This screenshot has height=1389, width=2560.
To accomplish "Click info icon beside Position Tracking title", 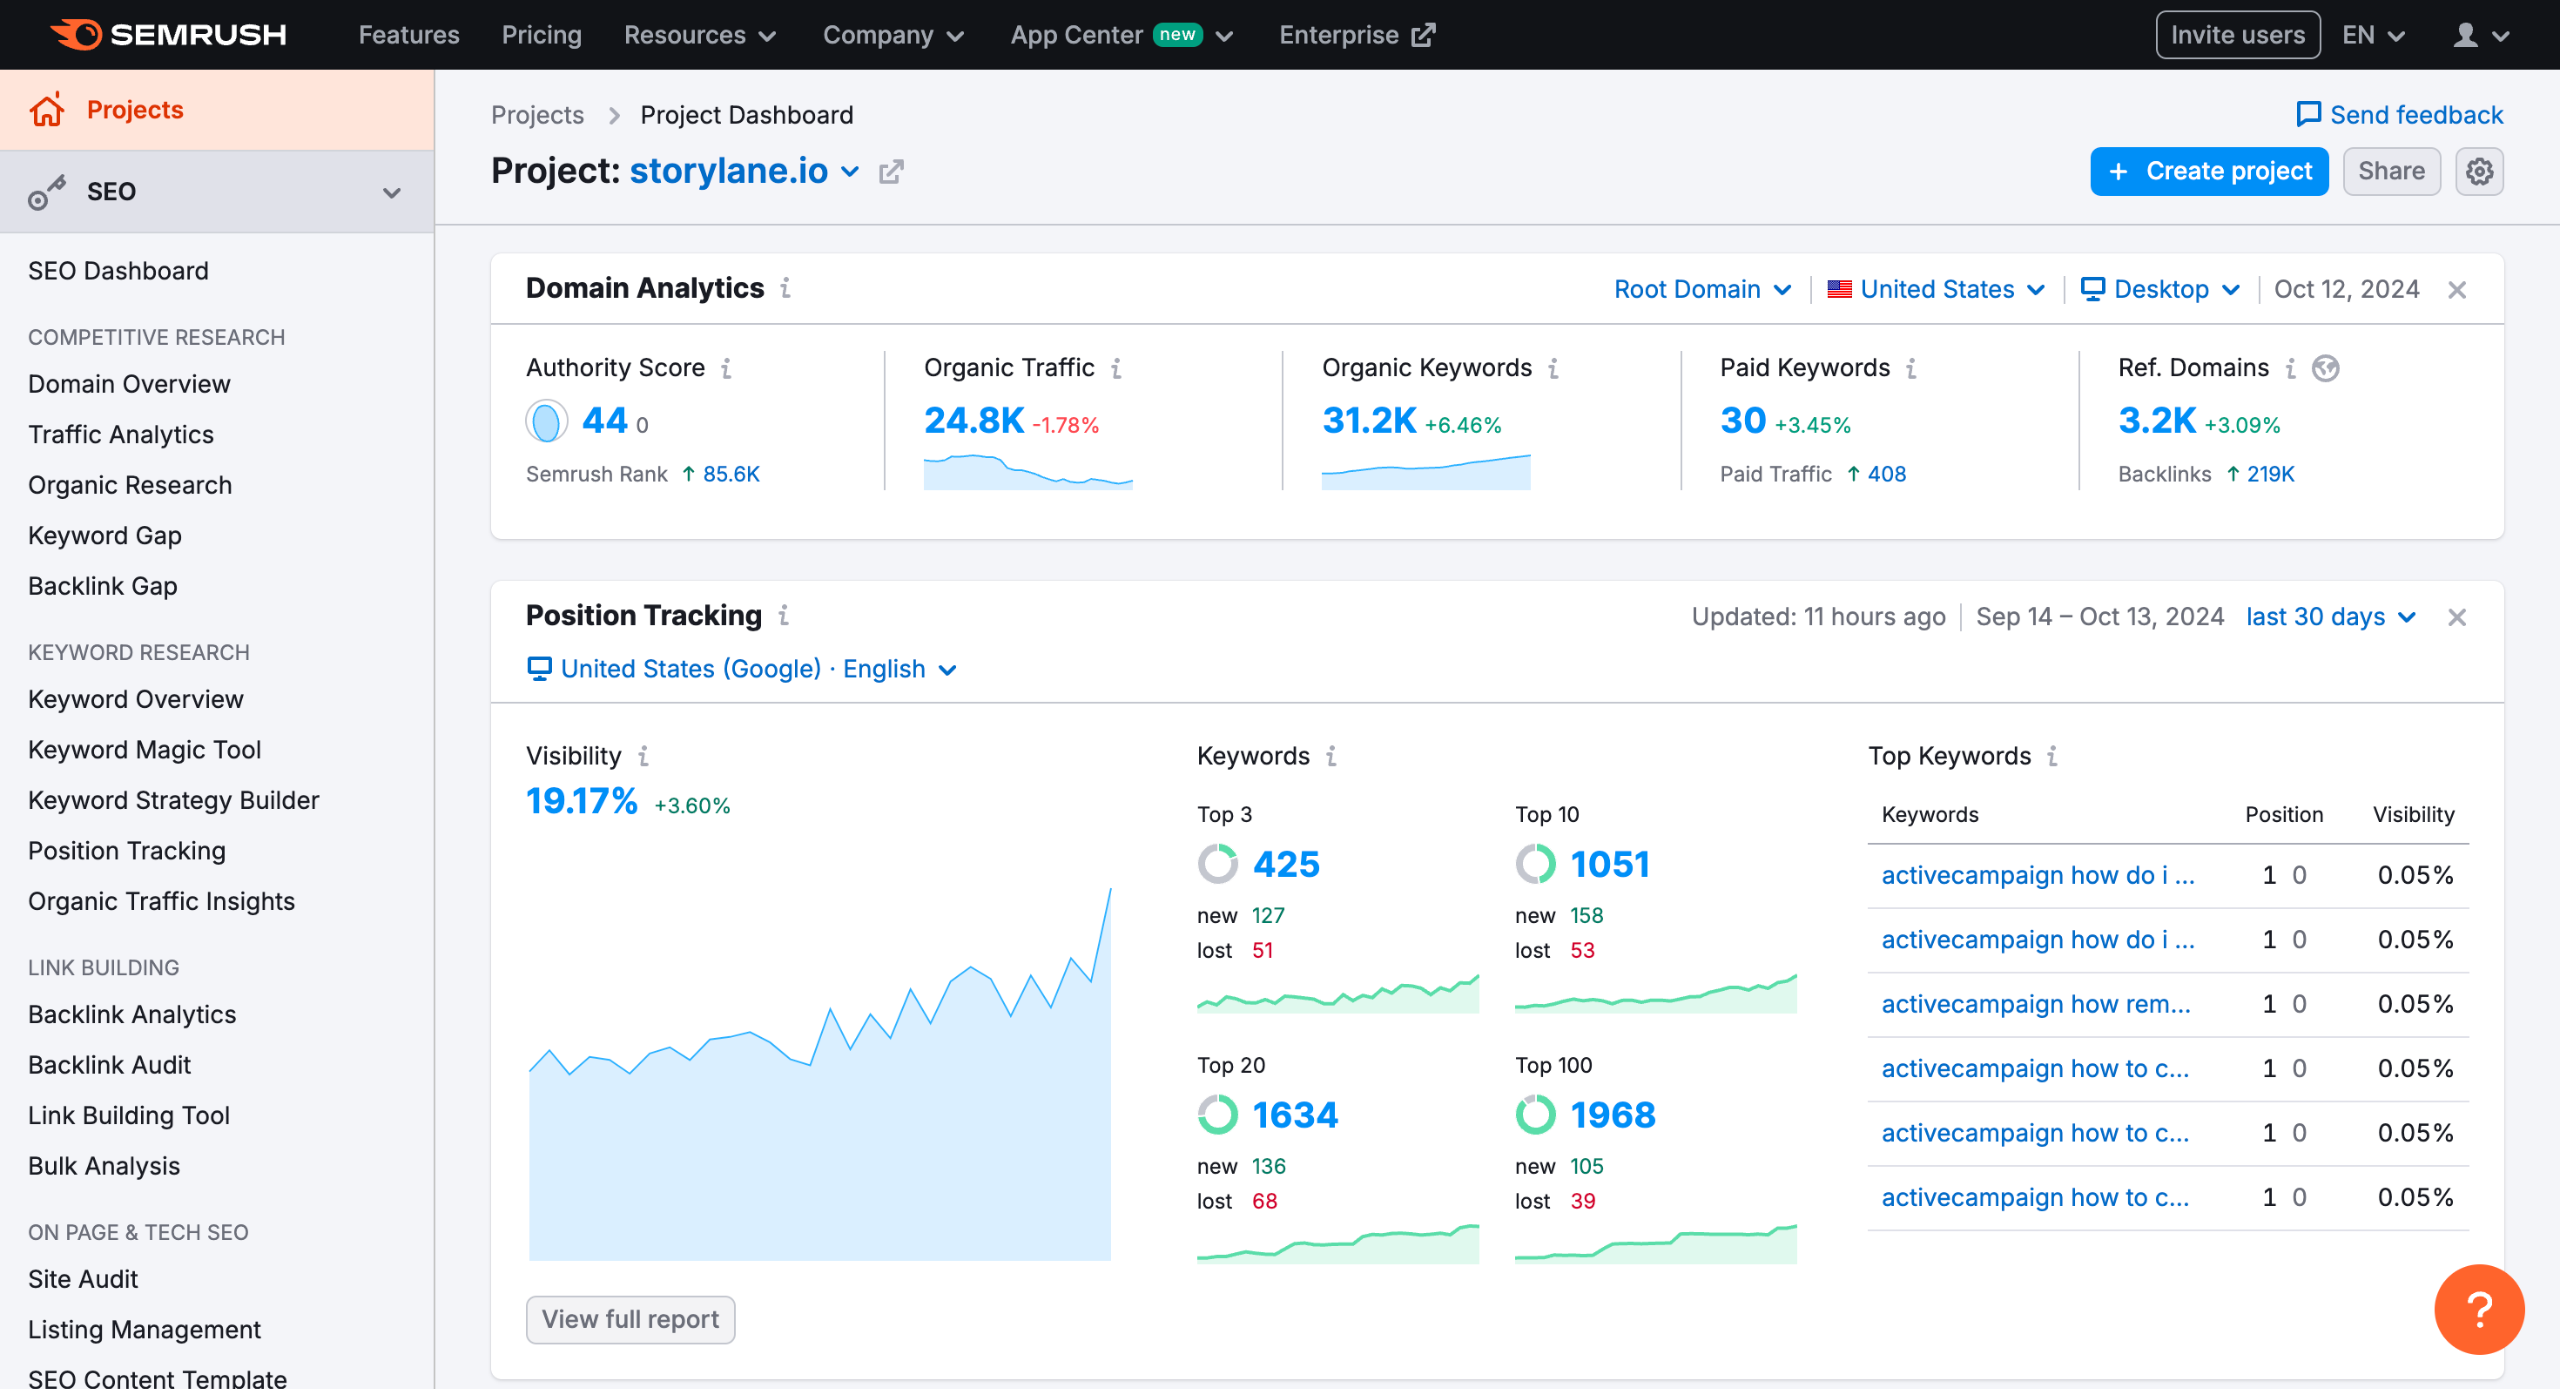I will (x=784, y=616).
